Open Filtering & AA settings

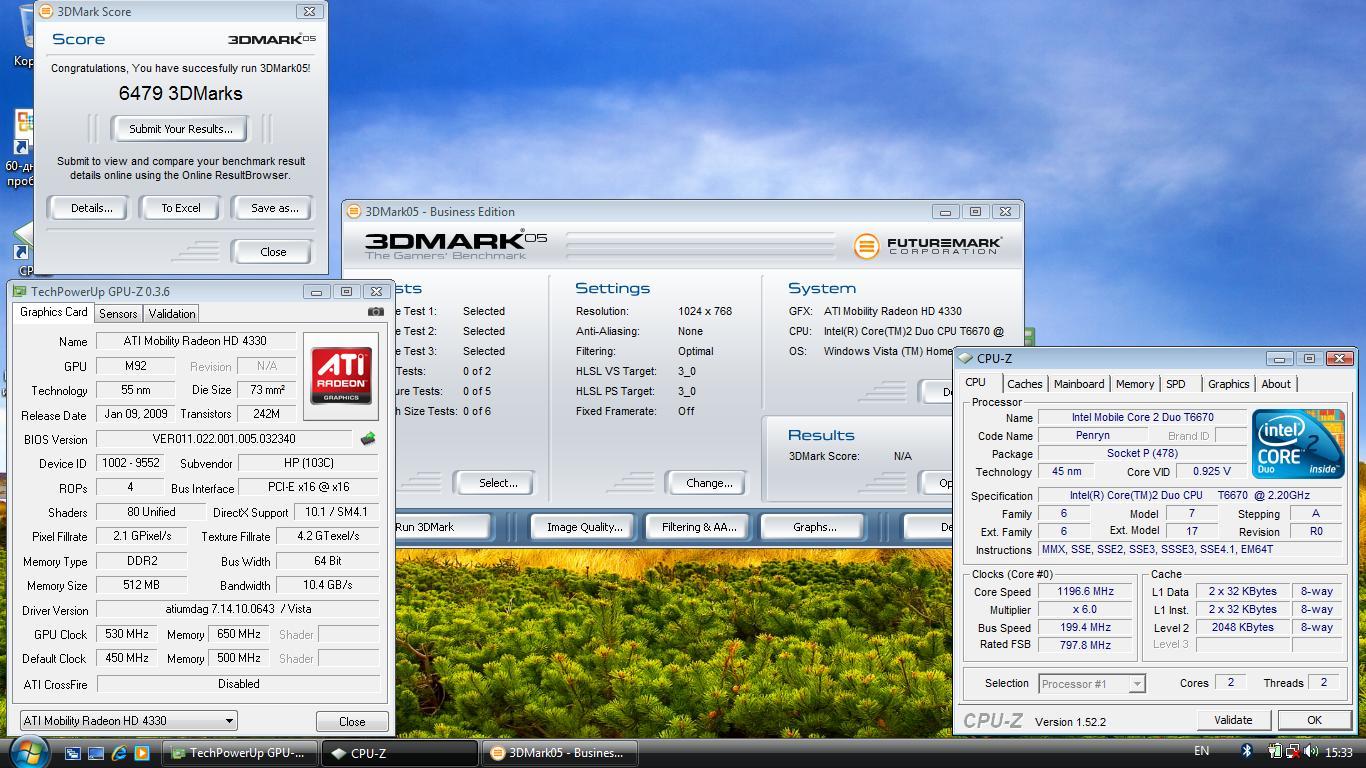point(699,527)
